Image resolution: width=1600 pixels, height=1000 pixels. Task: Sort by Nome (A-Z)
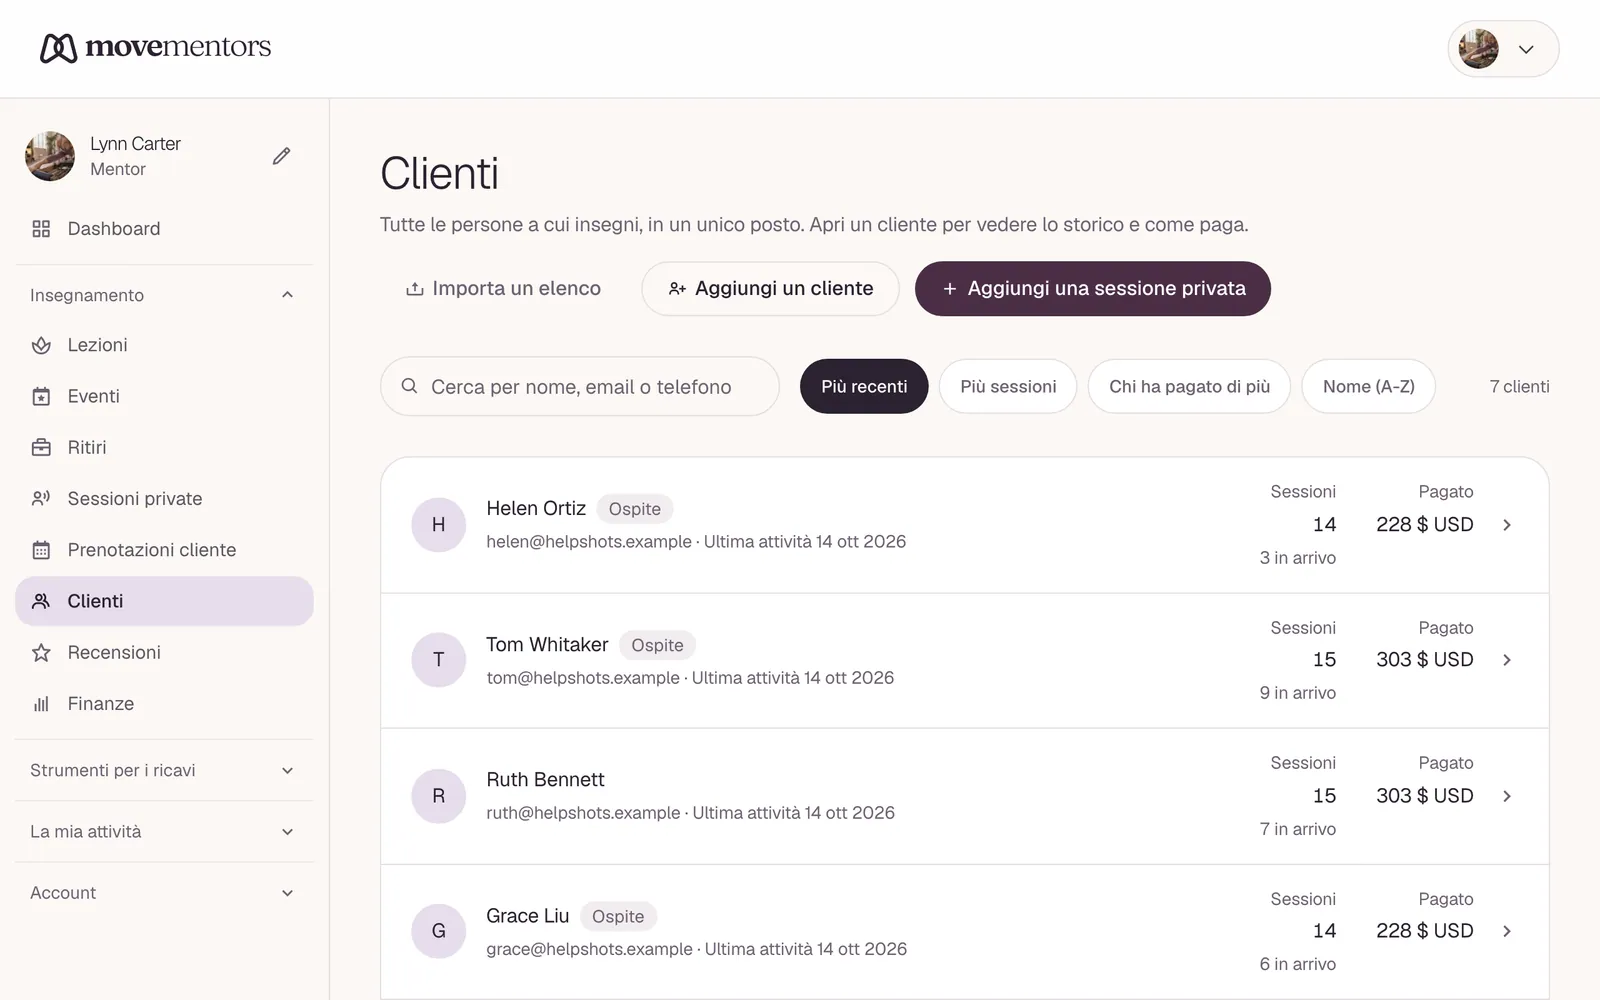pos(1368,386)
